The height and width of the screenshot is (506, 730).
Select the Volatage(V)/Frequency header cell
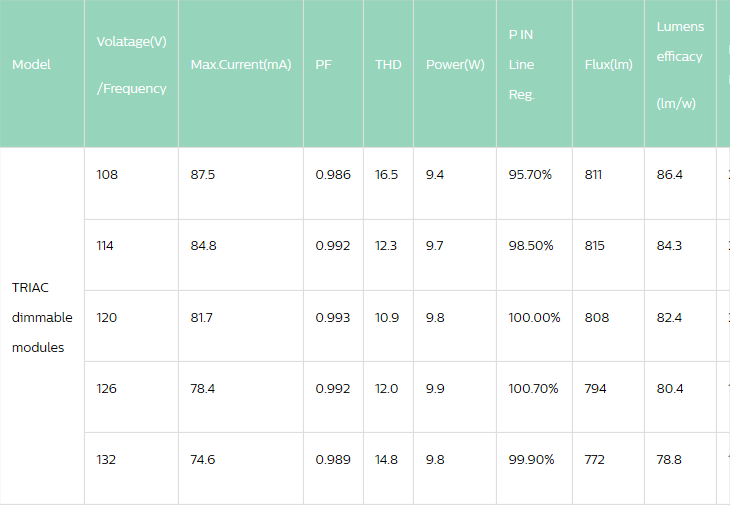click(x=131, y=65)
